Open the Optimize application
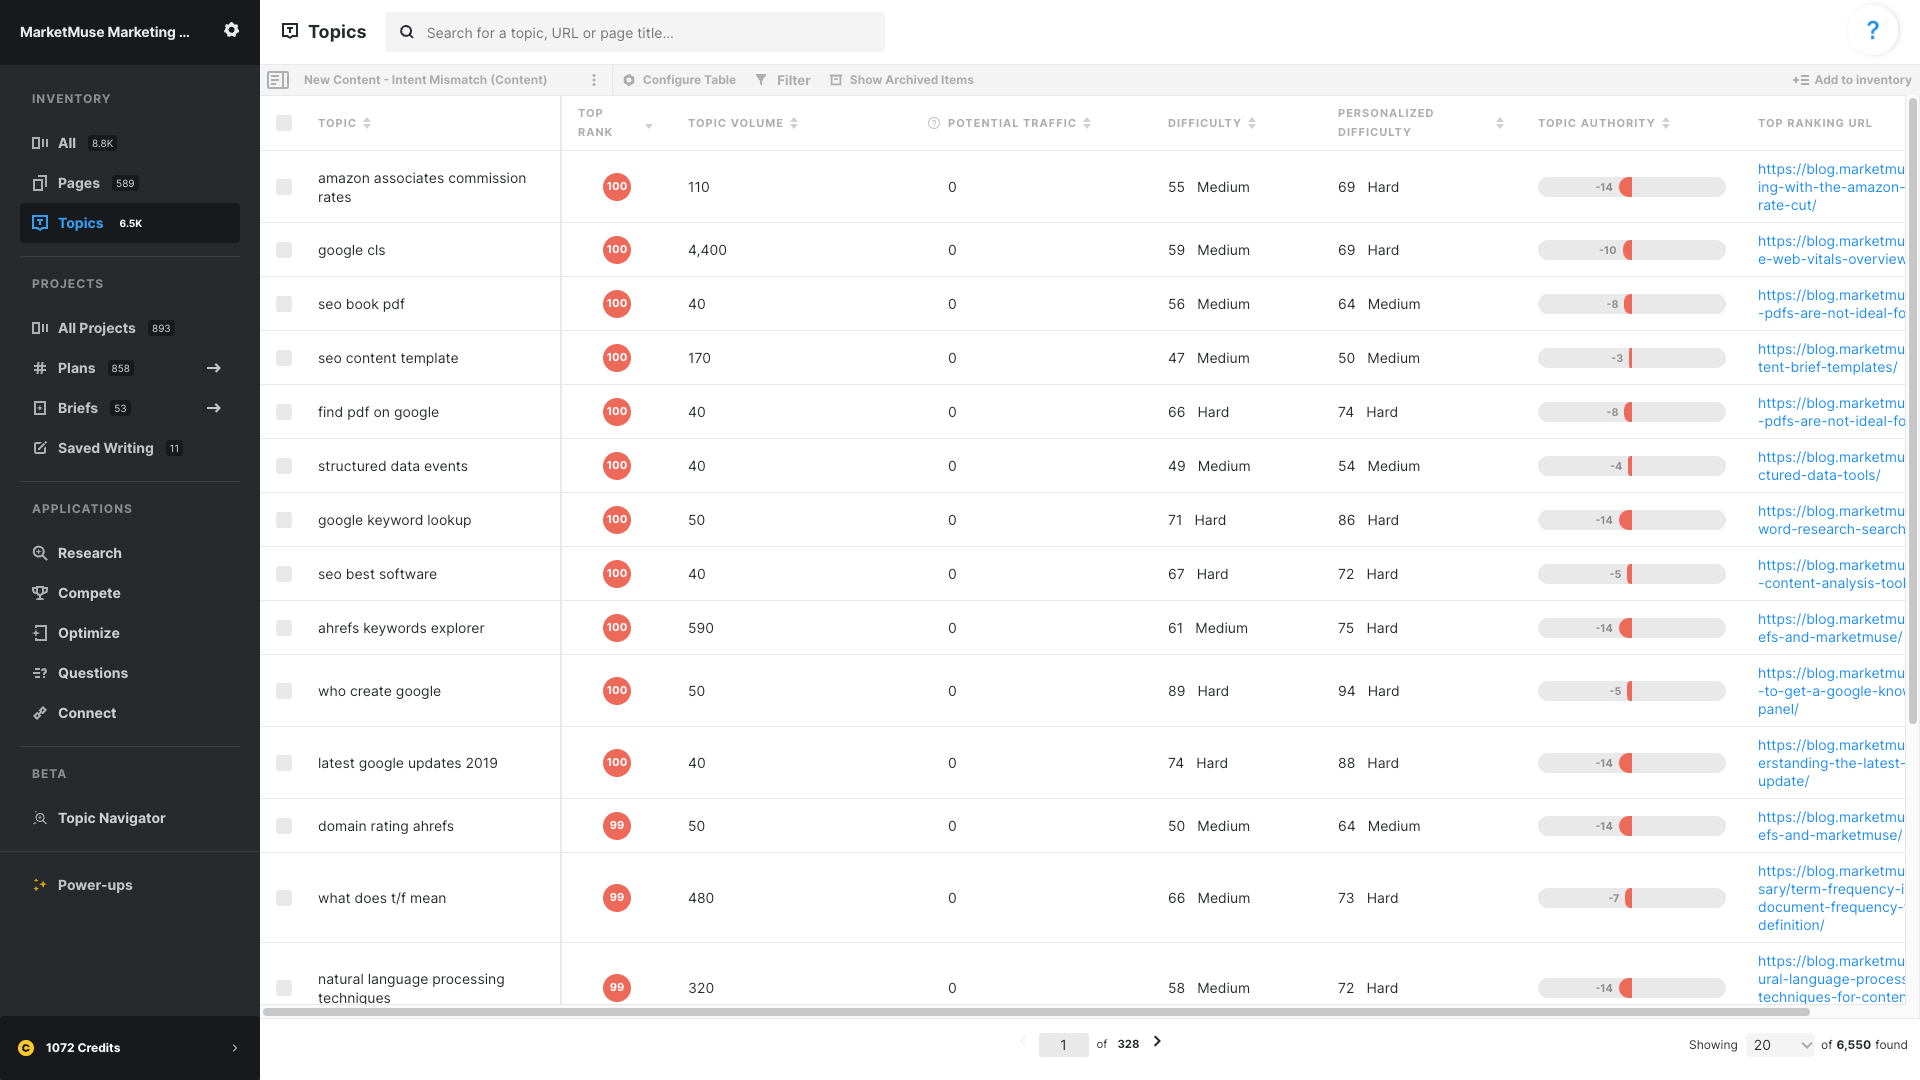Viewport: 1920px width, 1080px height. tap(88, 632)
